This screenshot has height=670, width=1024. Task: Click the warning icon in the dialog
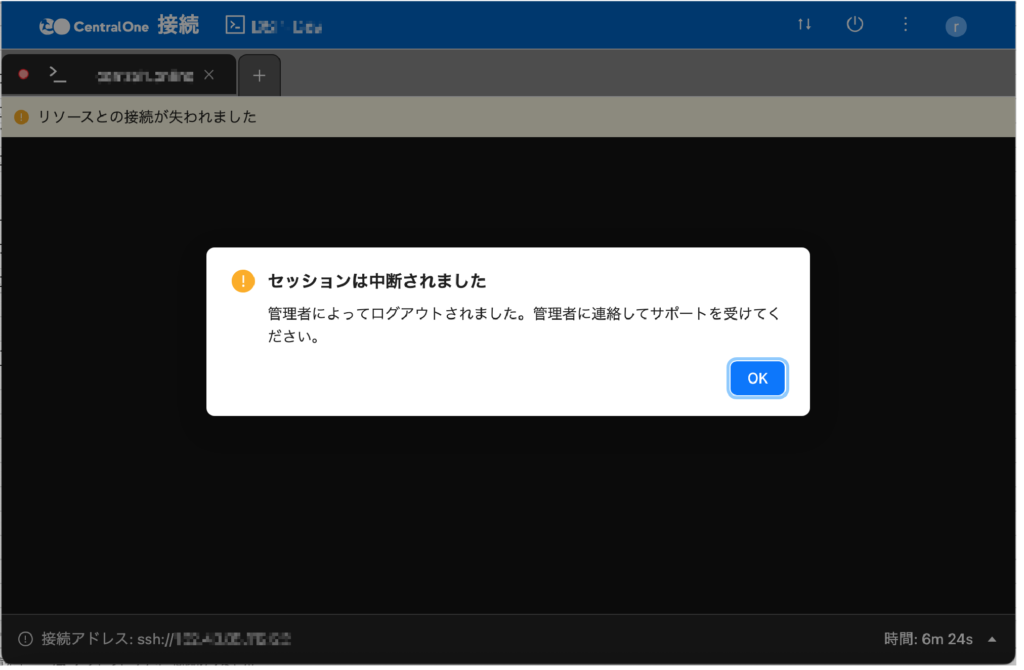[243, 281]
